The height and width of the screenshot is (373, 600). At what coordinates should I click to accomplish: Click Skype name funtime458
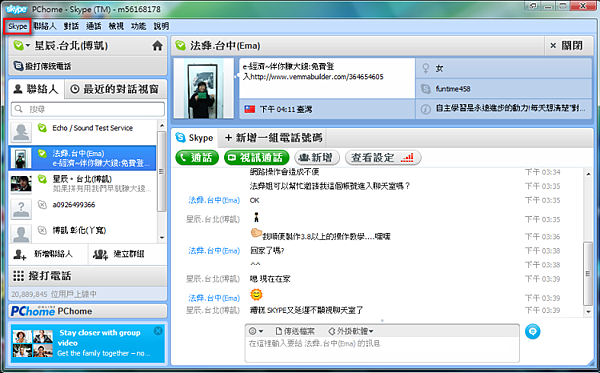point(453,89)
